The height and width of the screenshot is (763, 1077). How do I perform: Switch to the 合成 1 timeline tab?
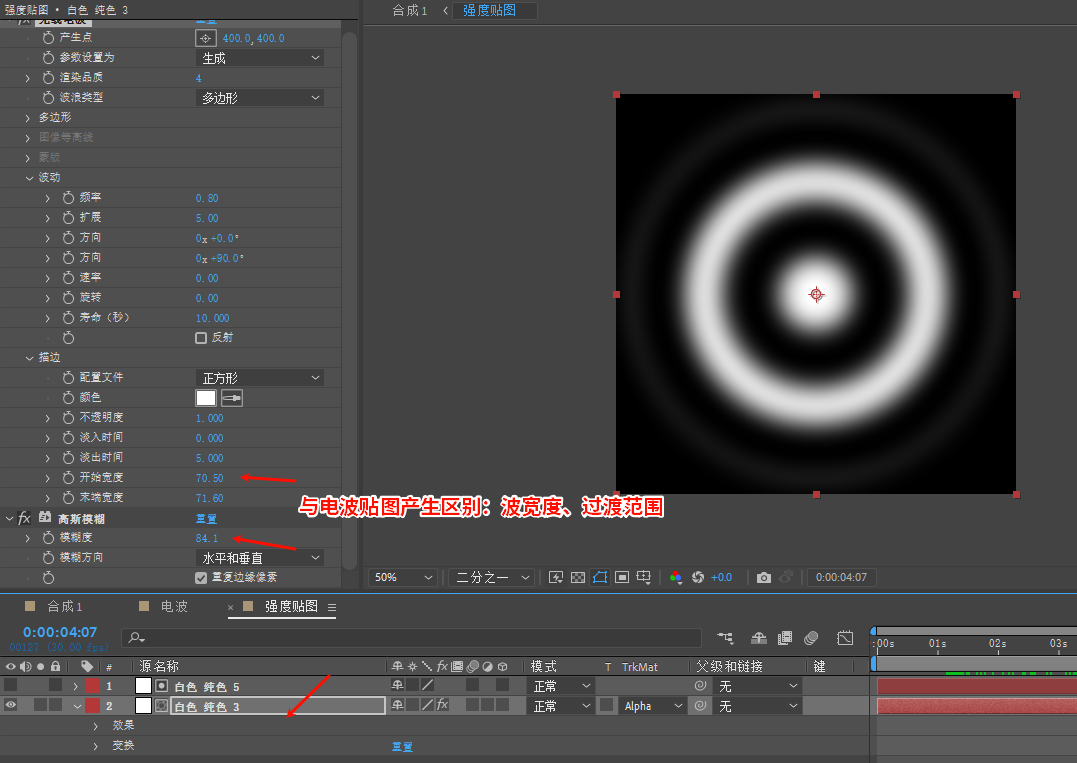(x=65, y=606)
